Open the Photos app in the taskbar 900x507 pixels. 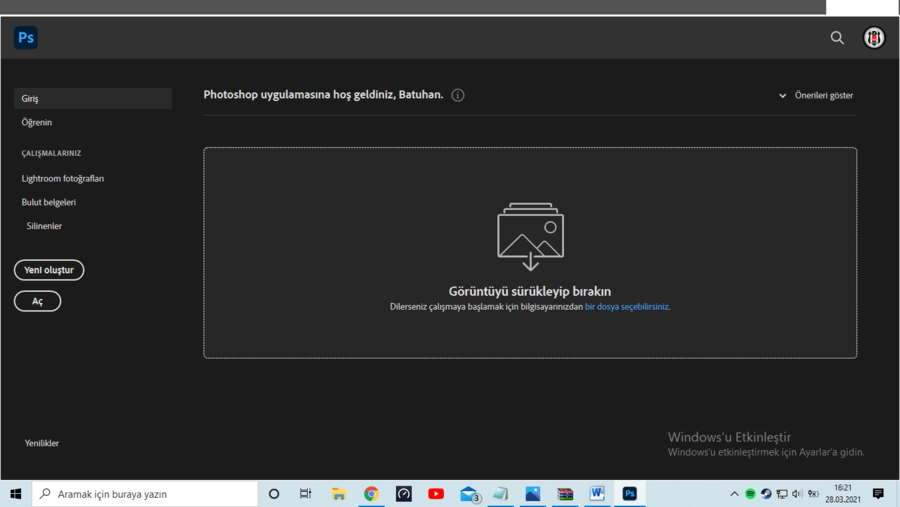coord(533,494)
